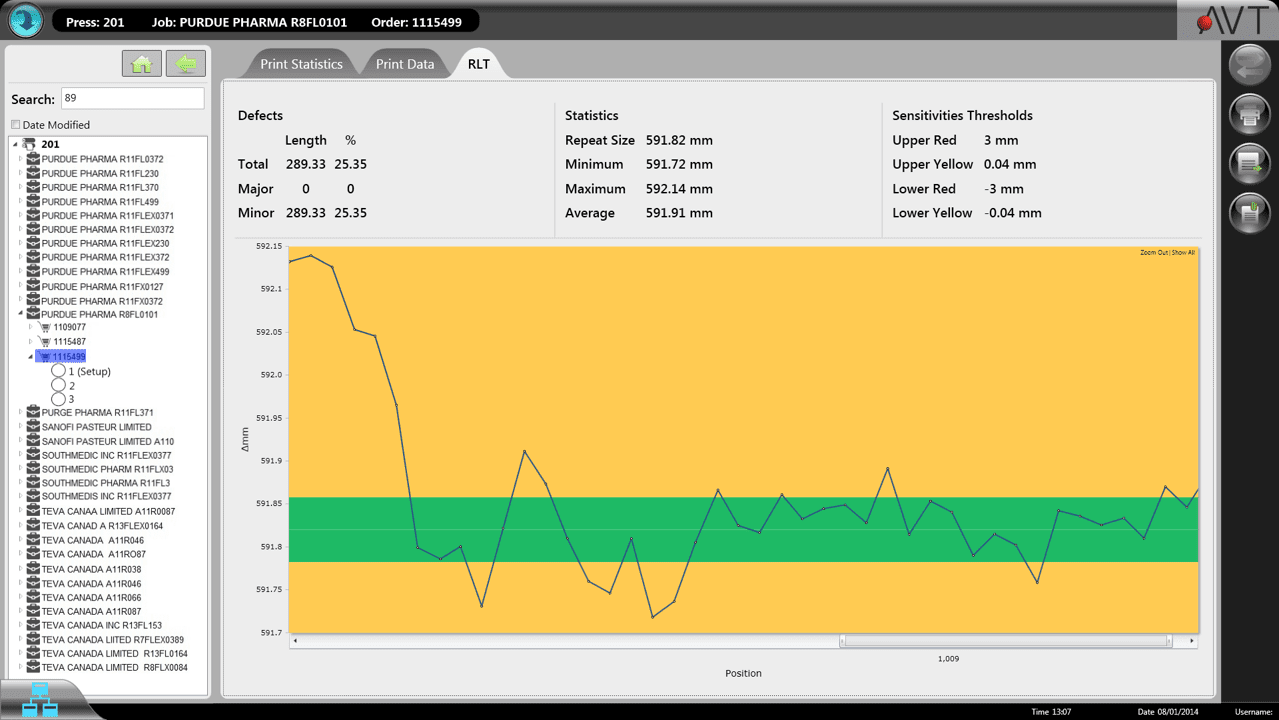This screenshot has width=1279, height=720.
Task: Click briefcase icon of SANOFI PASTEUR LIMITED
Action: coord(34,427)
